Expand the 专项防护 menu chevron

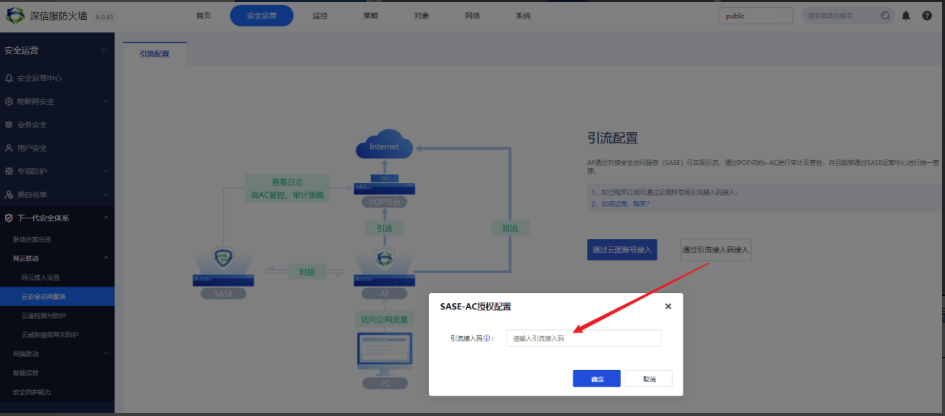tap(106, 171)
